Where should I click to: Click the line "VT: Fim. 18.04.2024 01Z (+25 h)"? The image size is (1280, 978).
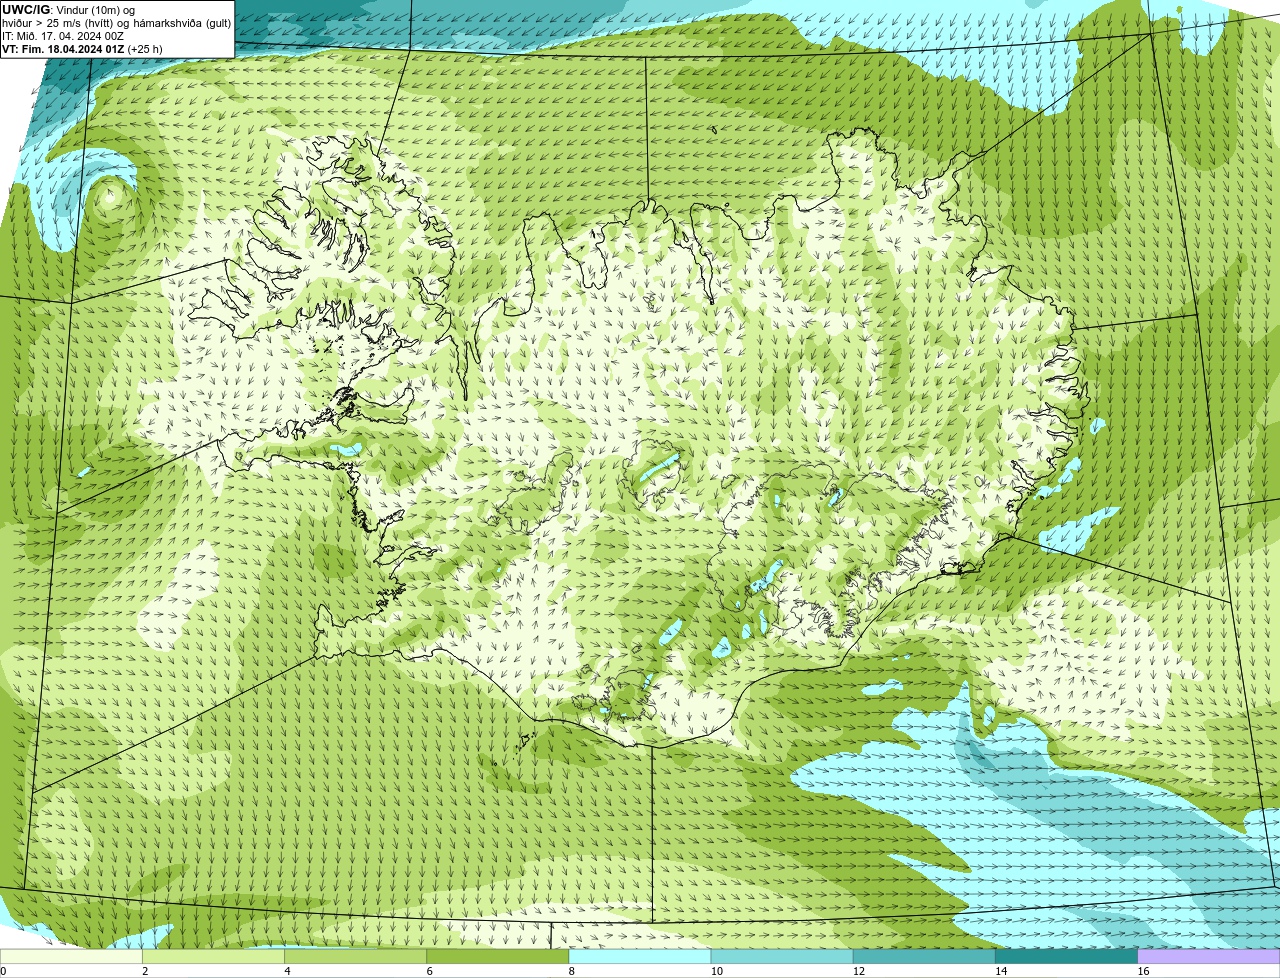[82, 49]
